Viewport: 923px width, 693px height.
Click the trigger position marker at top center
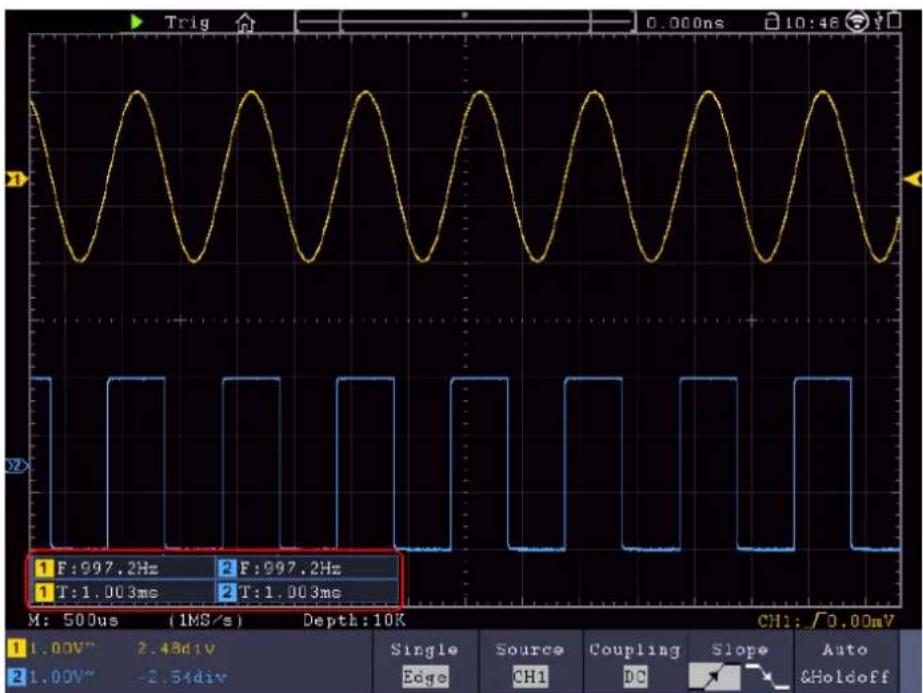pyautogui.click(x=465, y=15)
